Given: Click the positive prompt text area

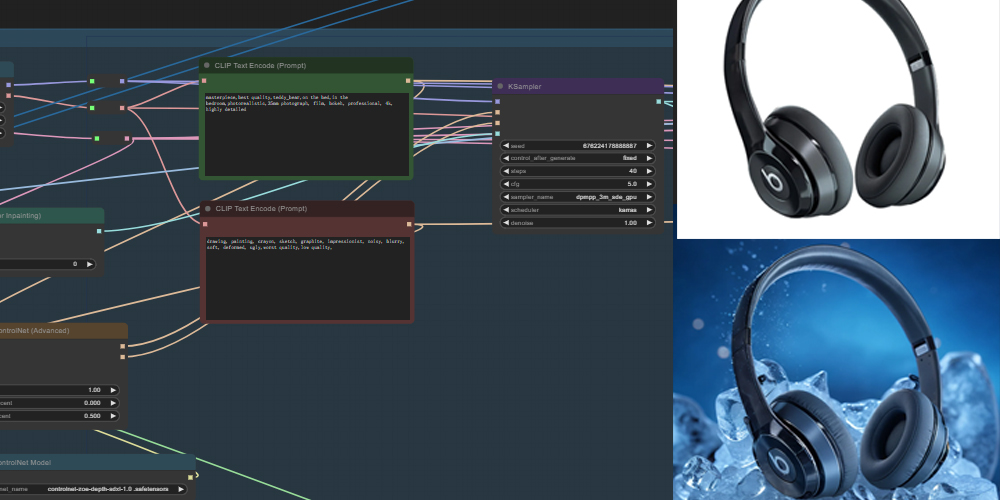Looking at the screenshot, I should tap(306, 135).
